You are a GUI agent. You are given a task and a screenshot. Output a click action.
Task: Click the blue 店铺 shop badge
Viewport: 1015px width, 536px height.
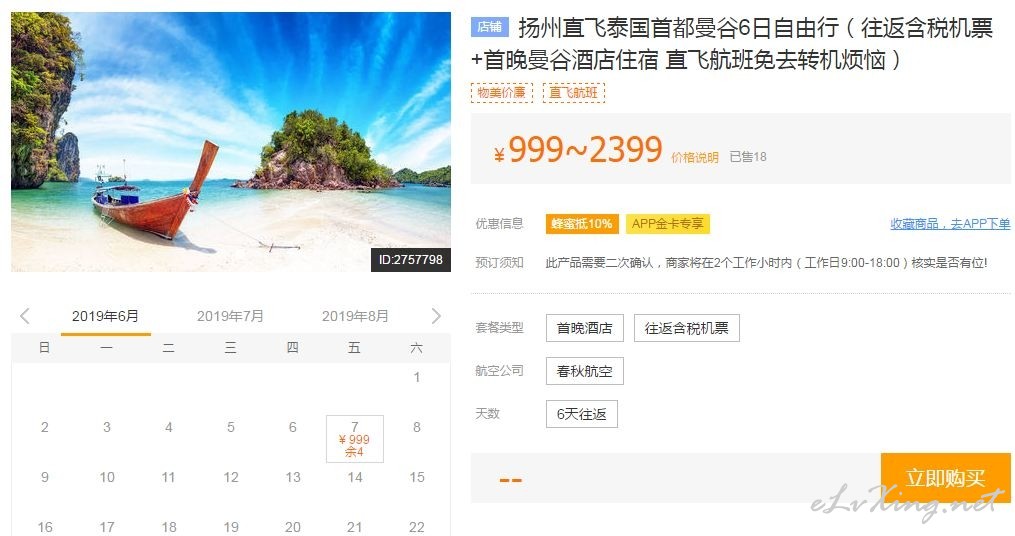coord(489,27)
